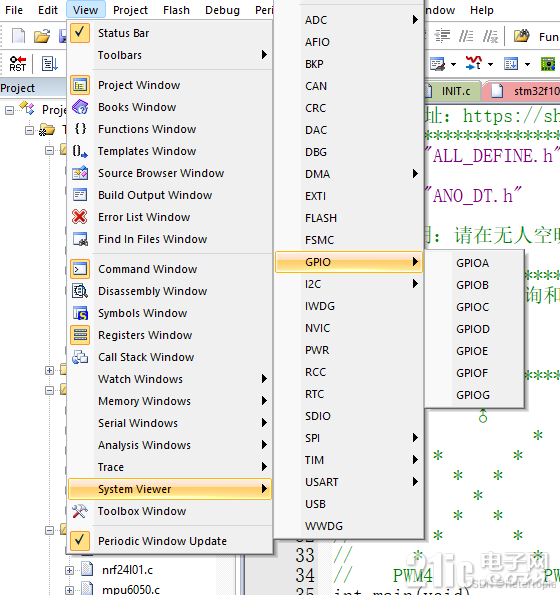560x595 pixels.
Task: Choose the AFIO peripheral entry
Action: [x=349, y=42]
